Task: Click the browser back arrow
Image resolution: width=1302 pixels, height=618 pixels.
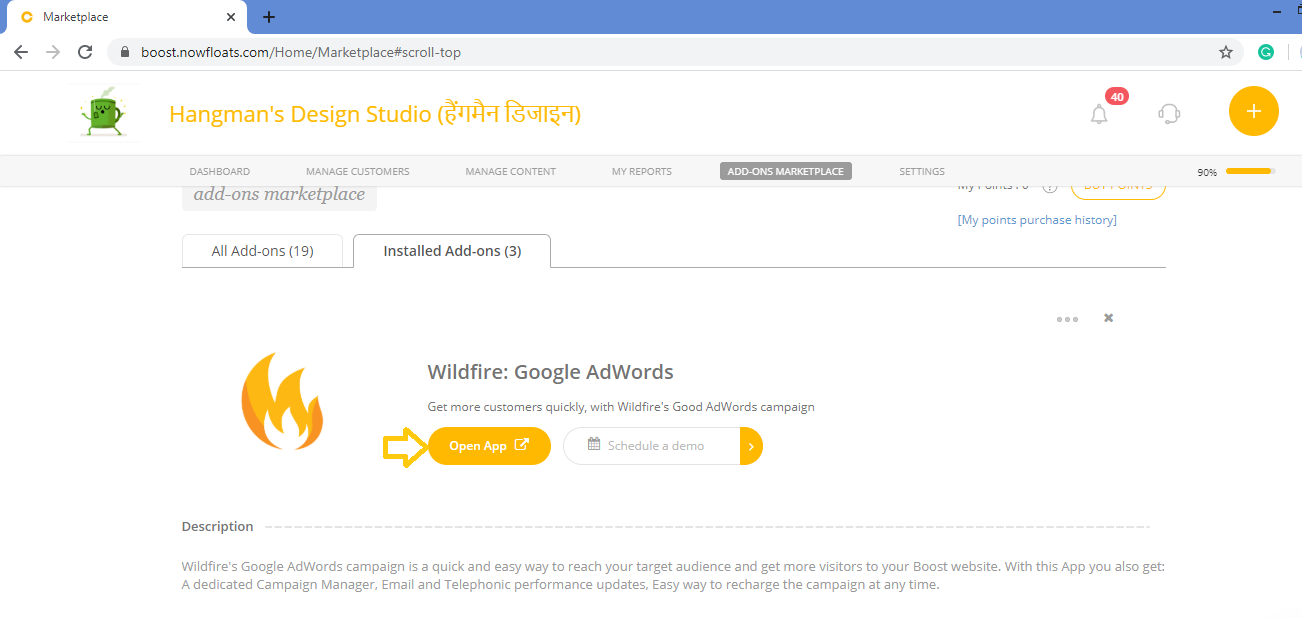Action: pyautogui.click(x=21, y=52)
